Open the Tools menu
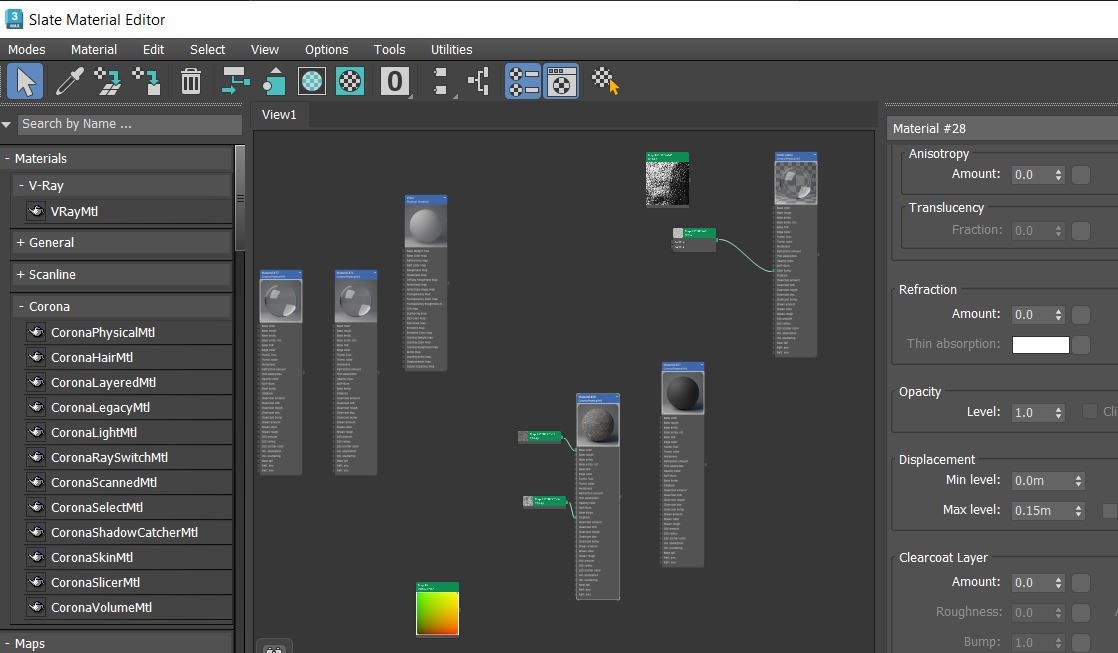Screen dimensions: 1118x653 (389, 49)
